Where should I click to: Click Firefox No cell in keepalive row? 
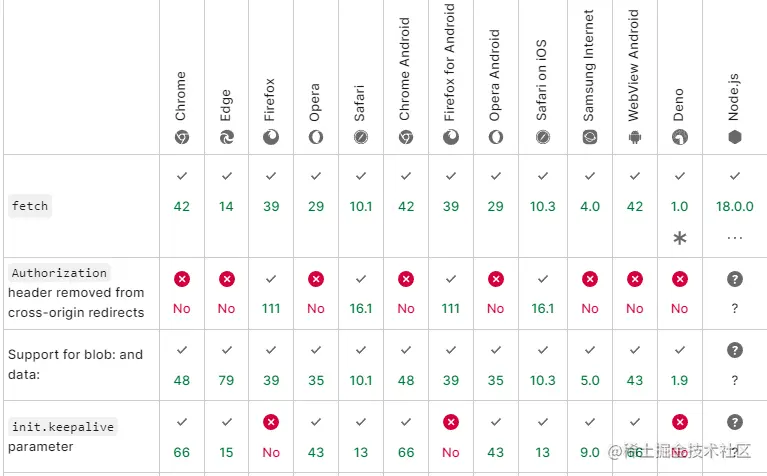(271, 437)
